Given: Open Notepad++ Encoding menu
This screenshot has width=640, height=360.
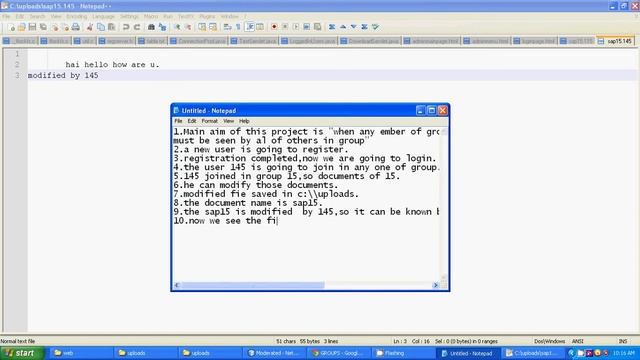Looking at the screenshot, I should pos(77,16).
